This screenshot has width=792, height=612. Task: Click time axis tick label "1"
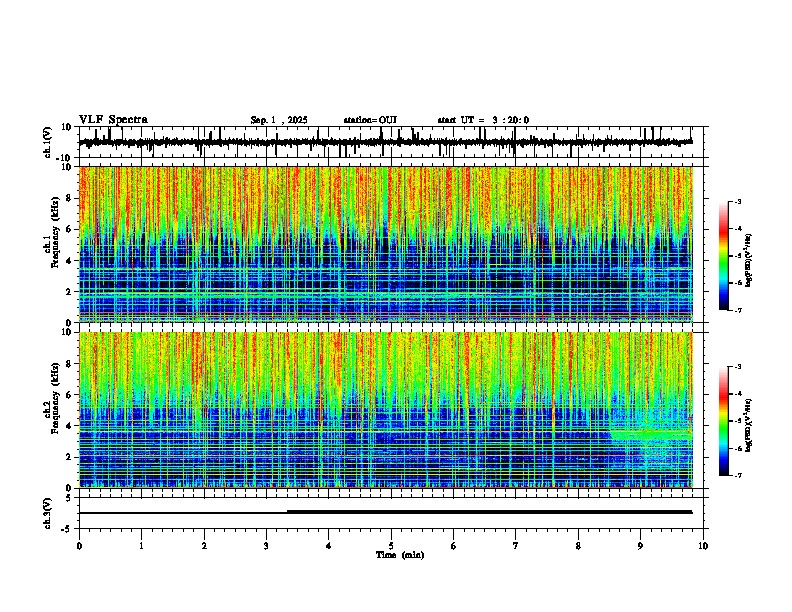[x=142, y=546]
